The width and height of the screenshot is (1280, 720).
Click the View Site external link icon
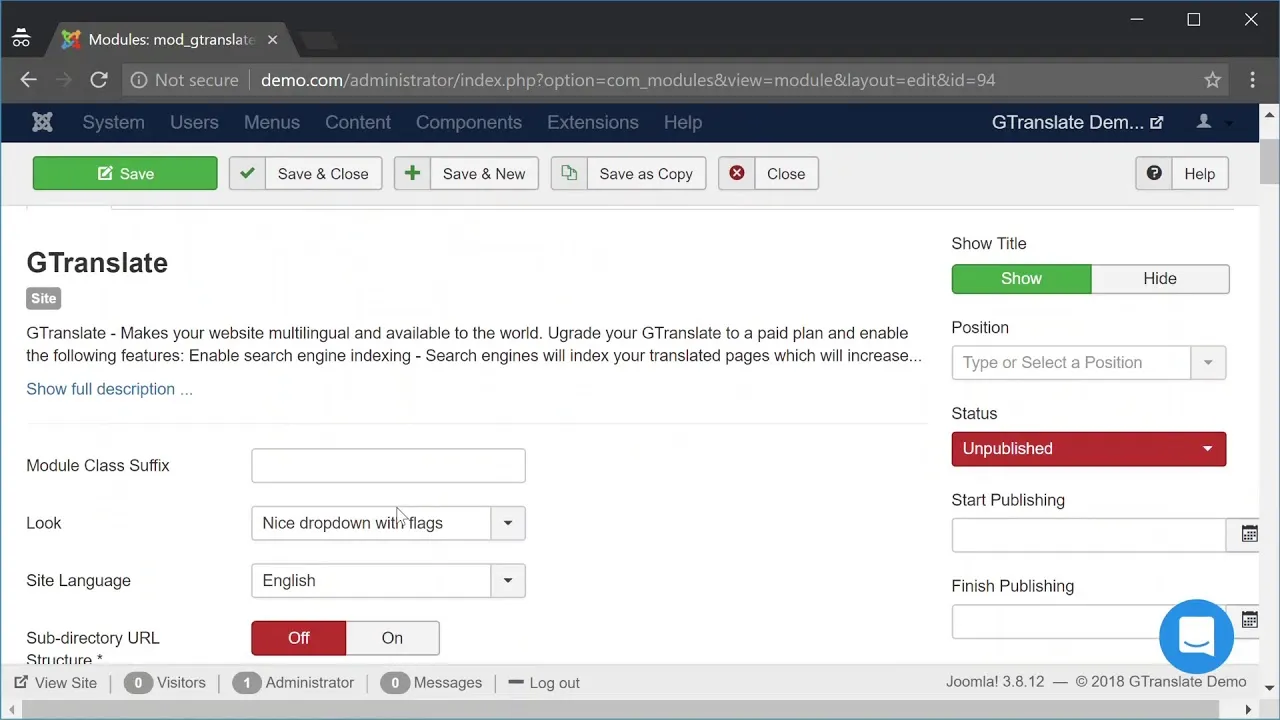(x=21, y=683)
